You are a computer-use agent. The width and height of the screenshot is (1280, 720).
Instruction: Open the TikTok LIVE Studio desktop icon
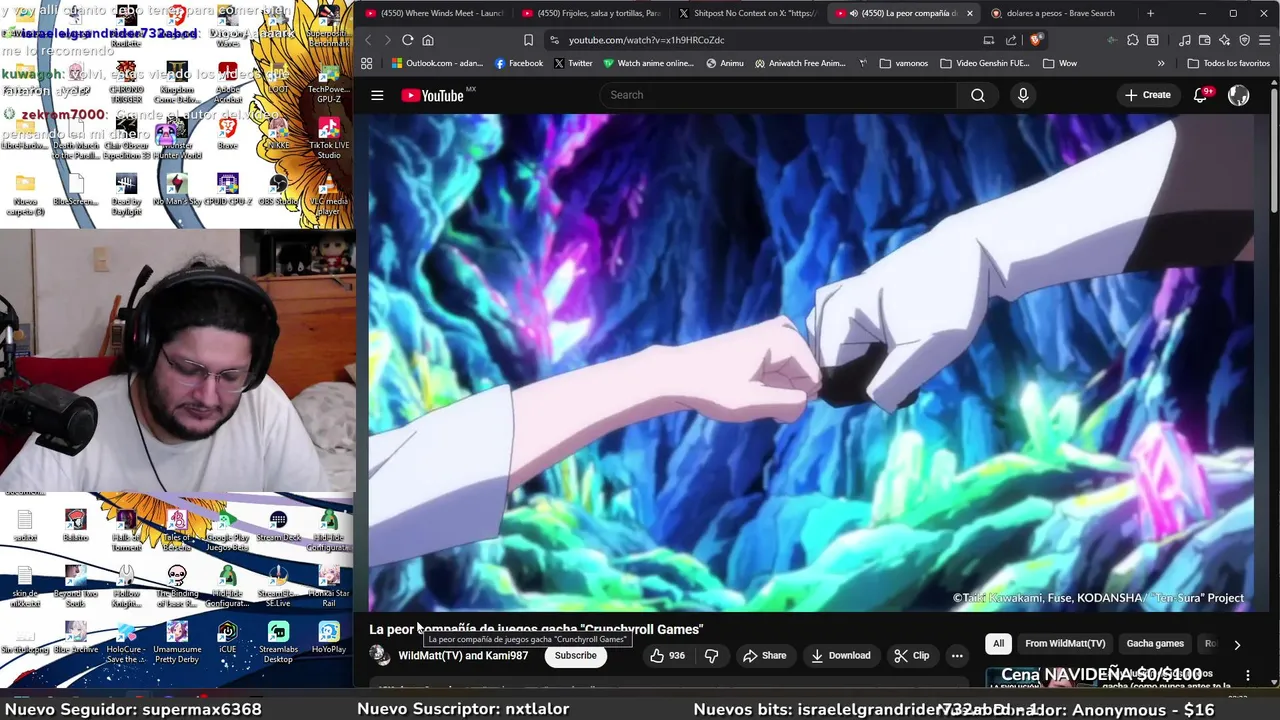(x=329, y=139)
